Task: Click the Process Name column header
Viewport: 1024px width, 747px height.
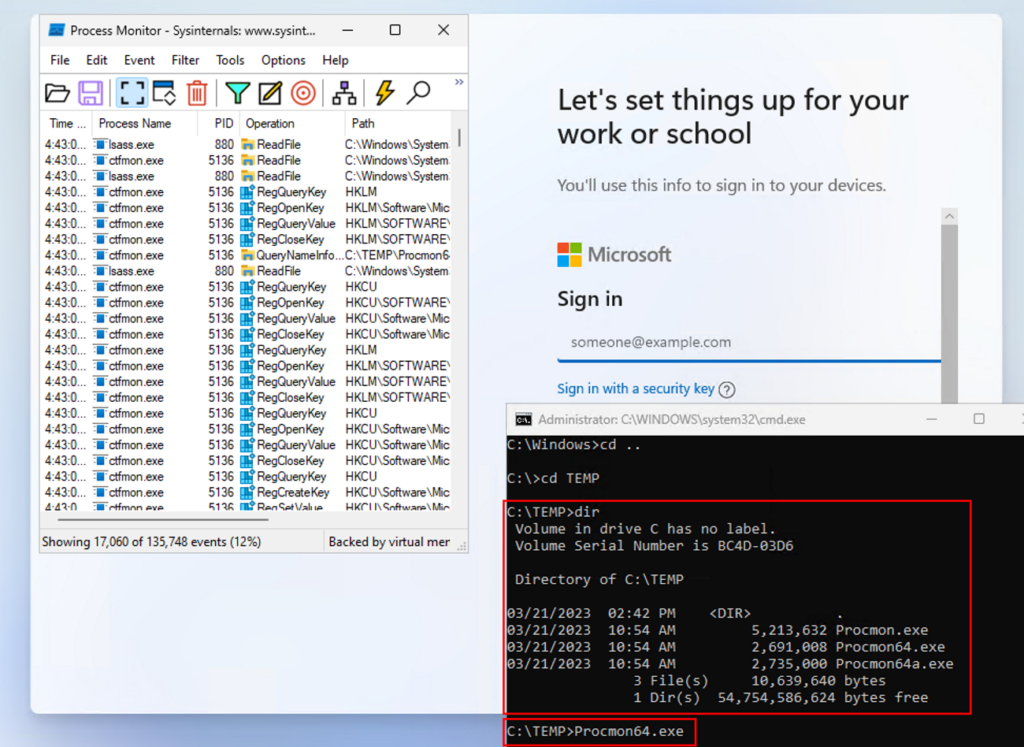Action: (135, 124)
